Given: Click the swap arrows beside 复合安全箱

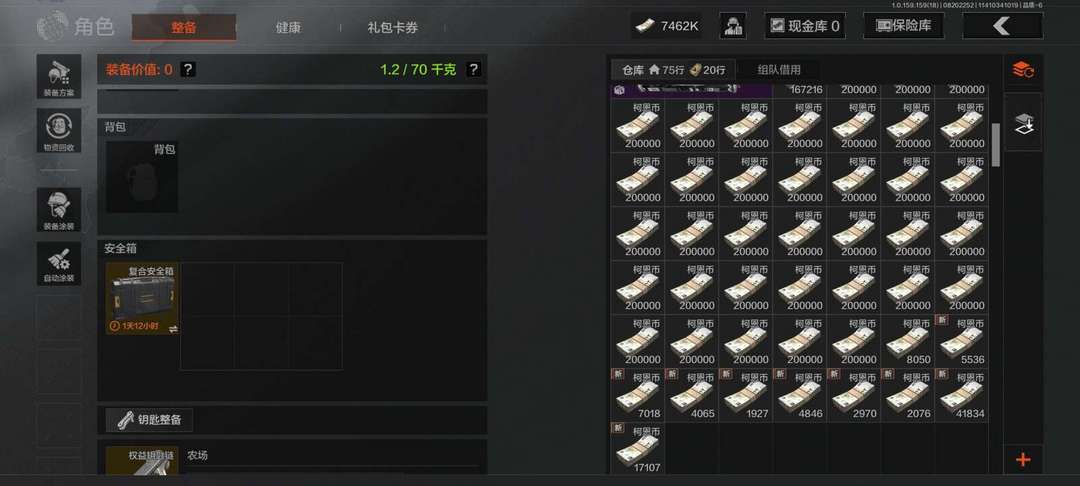Looking at the screenshot, I should pos(174,329).
